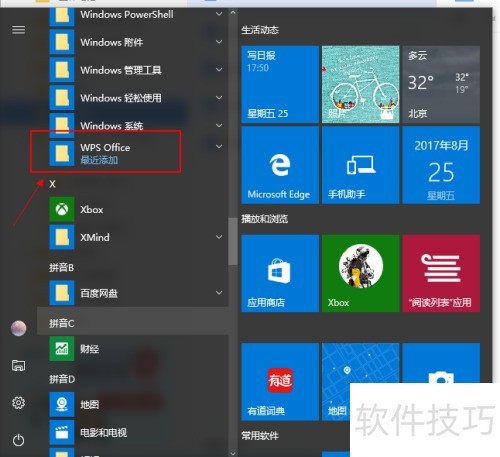Click the 拼音D section header
The image size is (500, 457).
62,379
